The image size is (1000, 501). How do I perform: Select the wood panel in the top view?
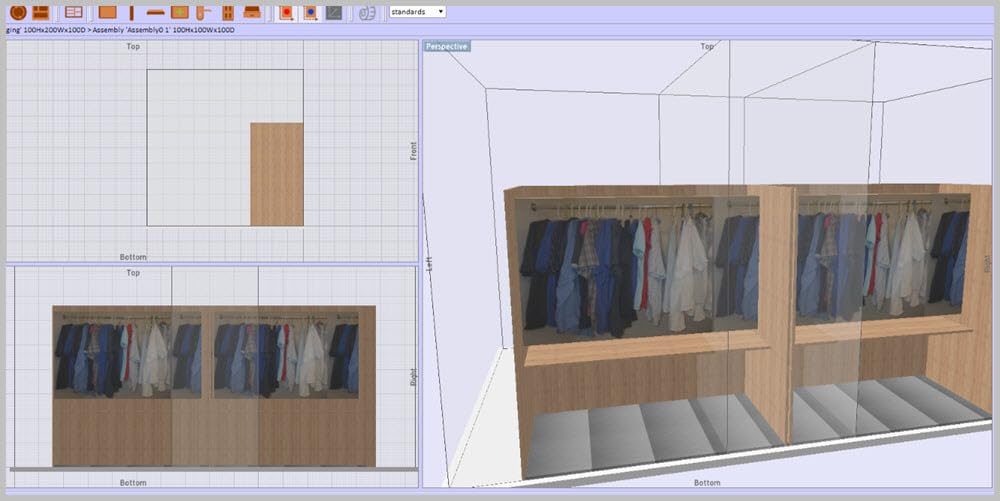(x=276, y=174)
